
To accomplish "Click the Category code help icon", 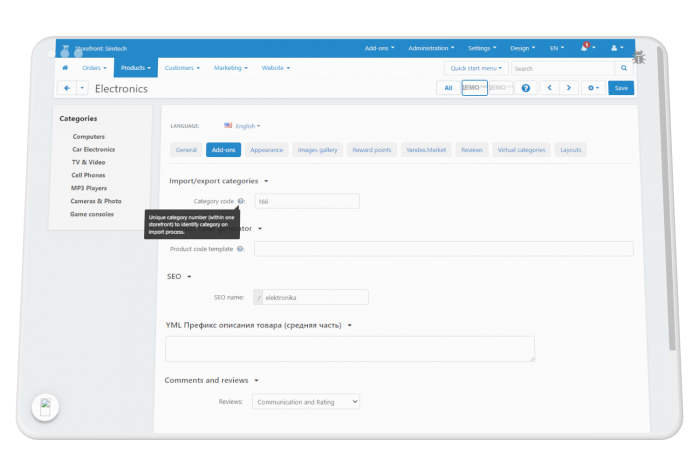I will pyautogui.click(x=241, y=201).
